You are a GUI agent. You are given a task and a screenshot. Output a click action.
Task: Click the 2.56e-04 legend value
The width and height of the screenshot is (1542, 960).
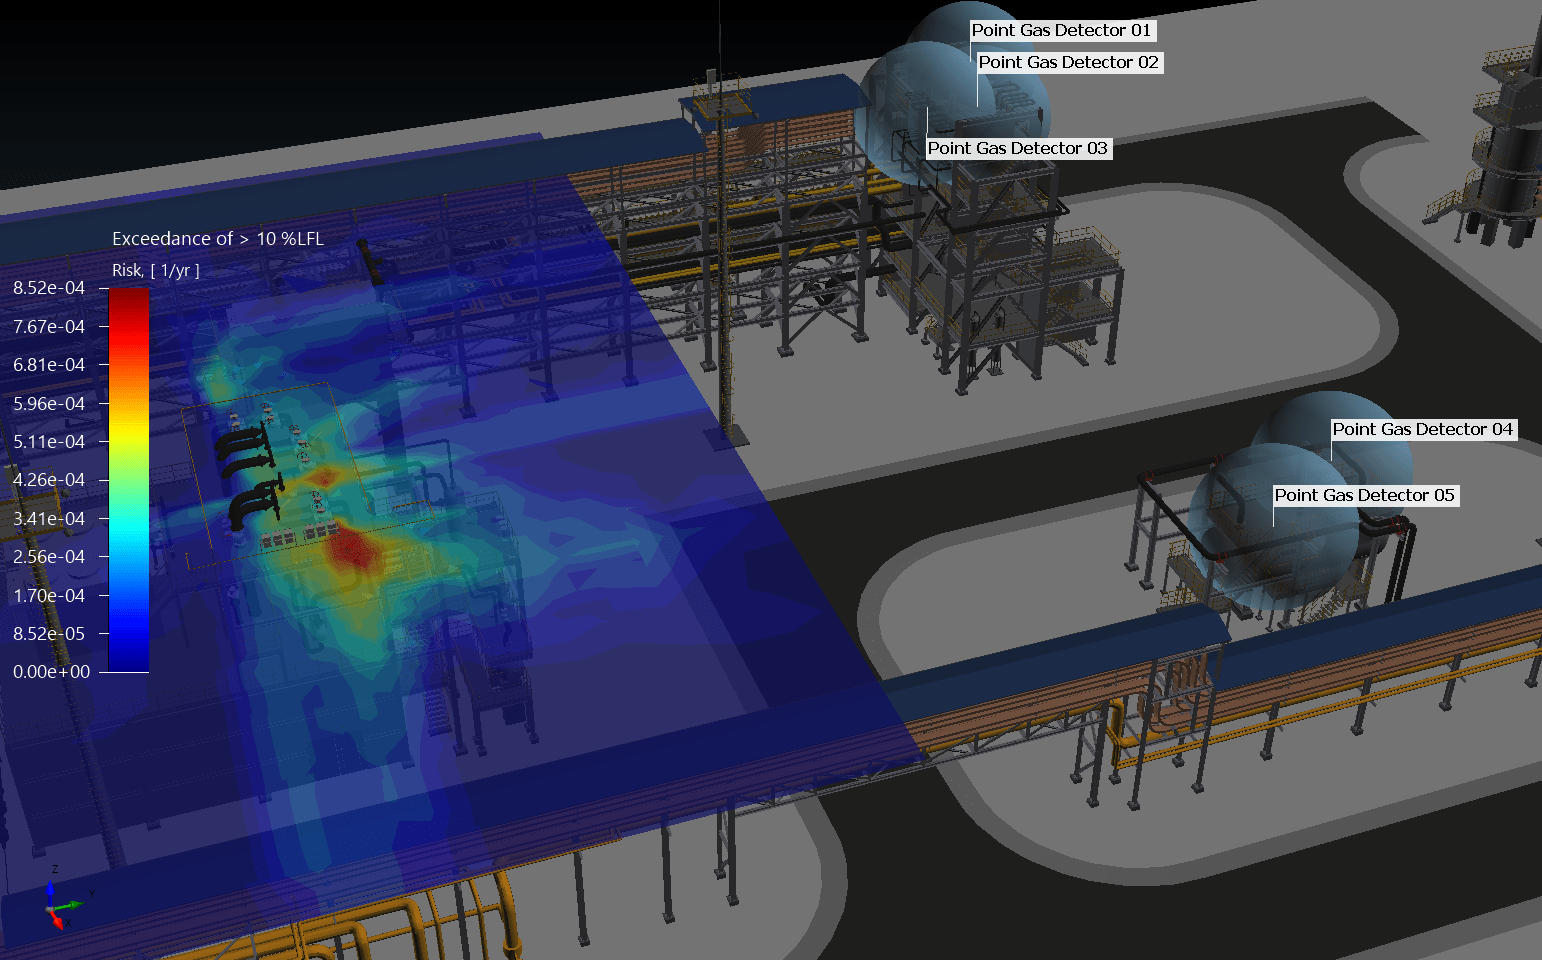coord(49,557)
